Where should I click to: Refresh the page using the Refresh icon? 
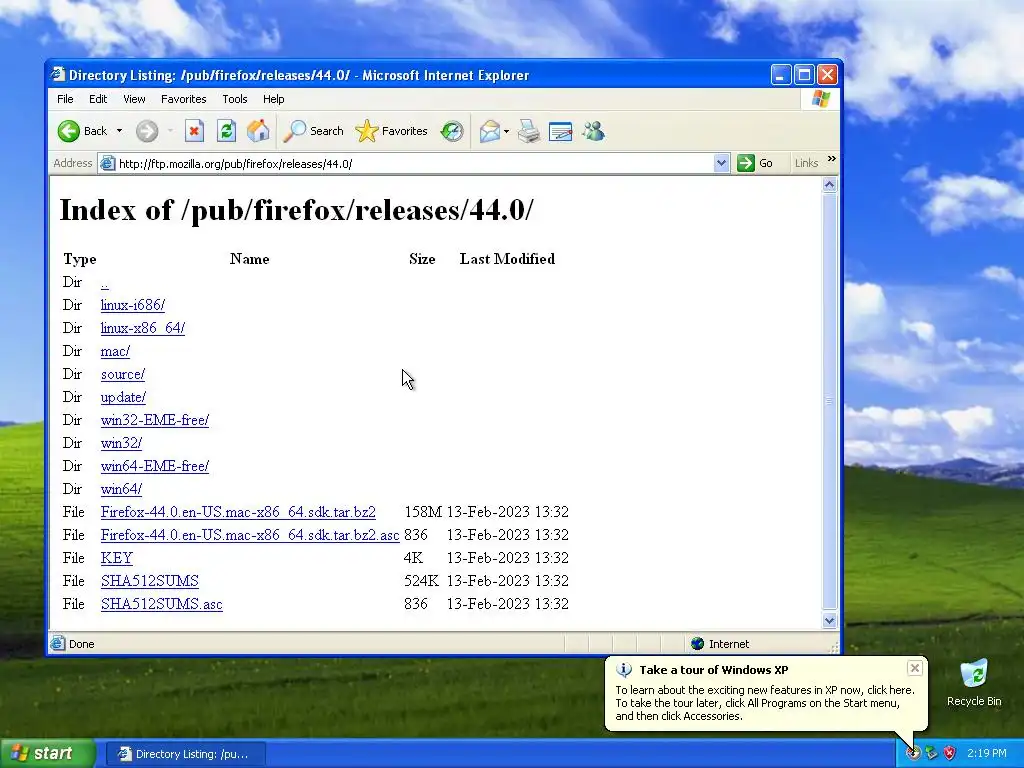pos(226,131)
